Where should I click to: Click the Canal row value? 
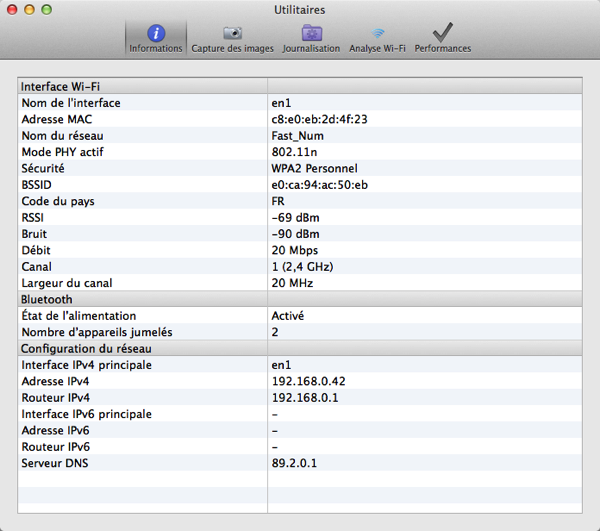pyautogui.click(x=302, y=266)
